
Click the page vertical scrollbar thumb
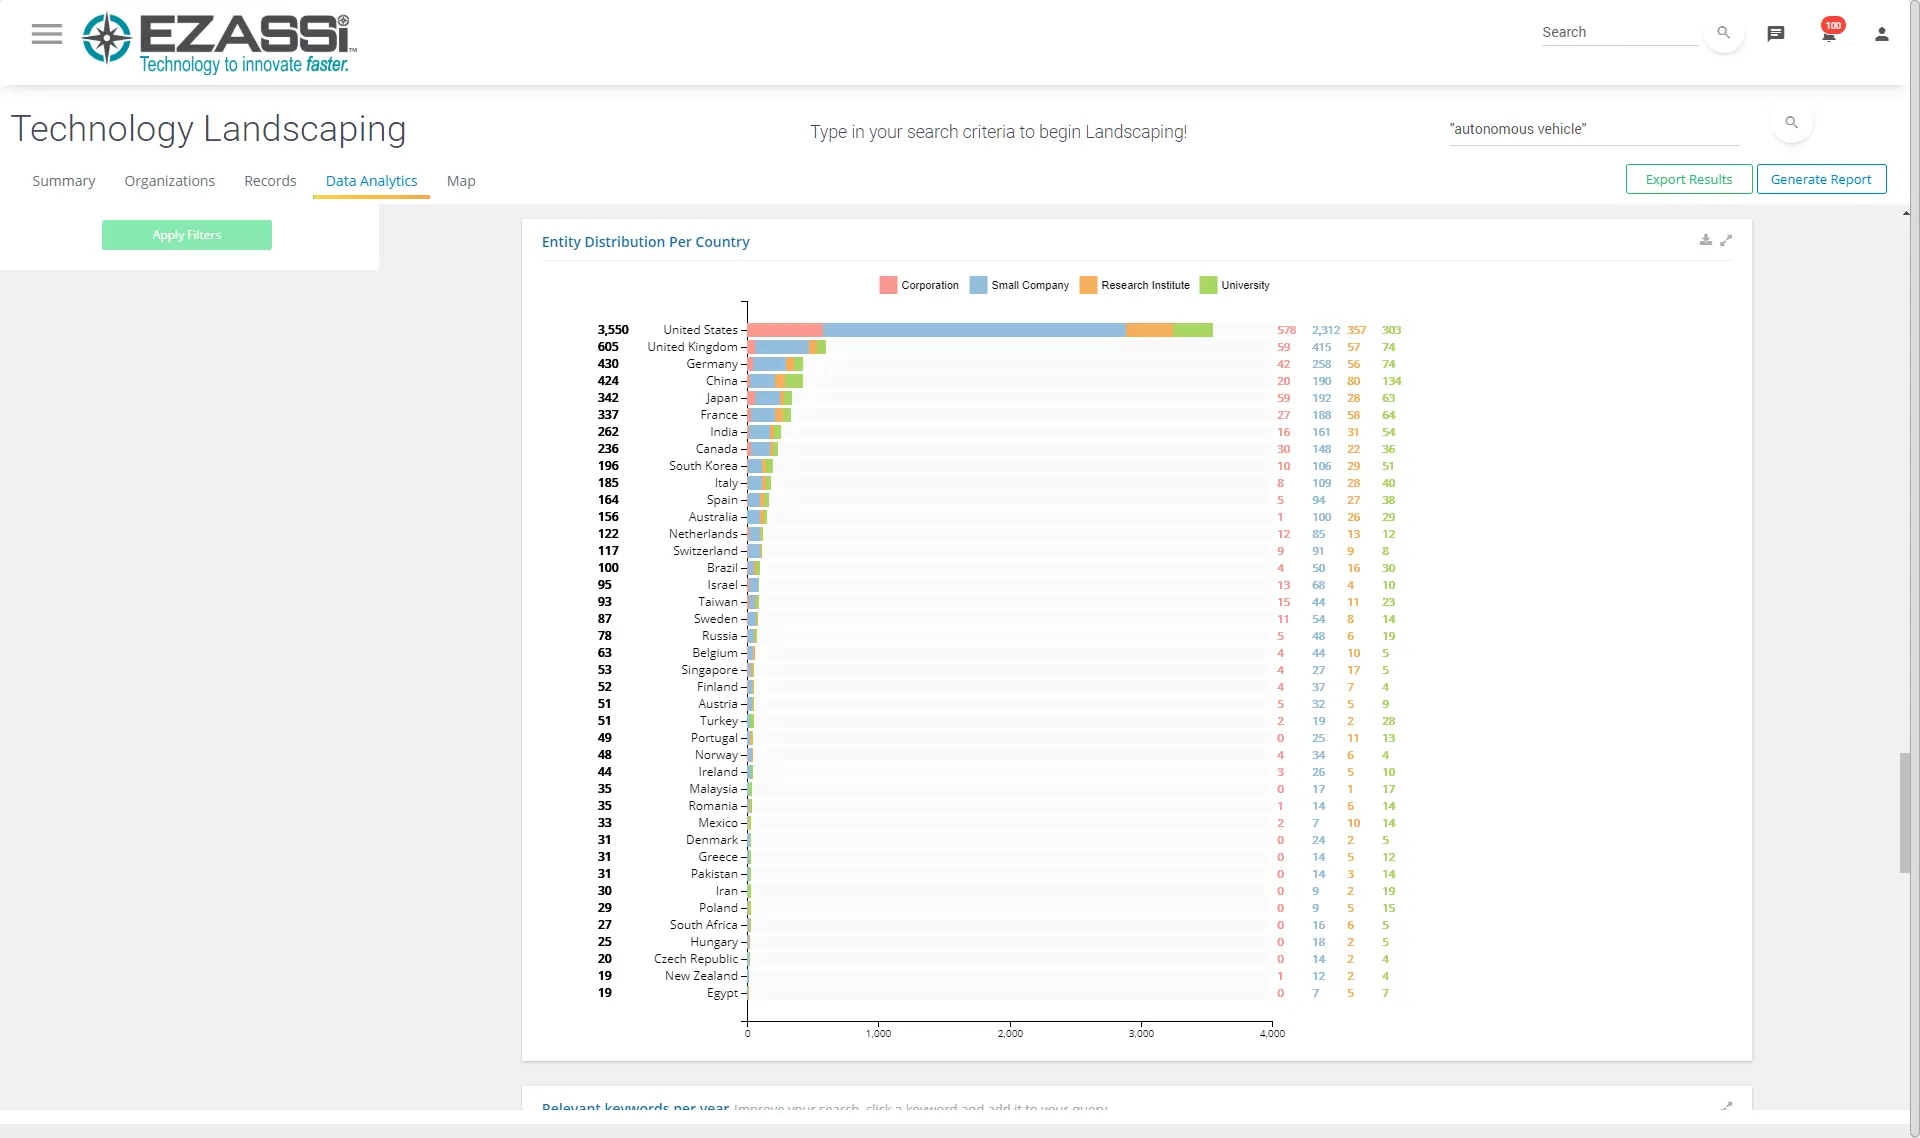(1905, 812)
